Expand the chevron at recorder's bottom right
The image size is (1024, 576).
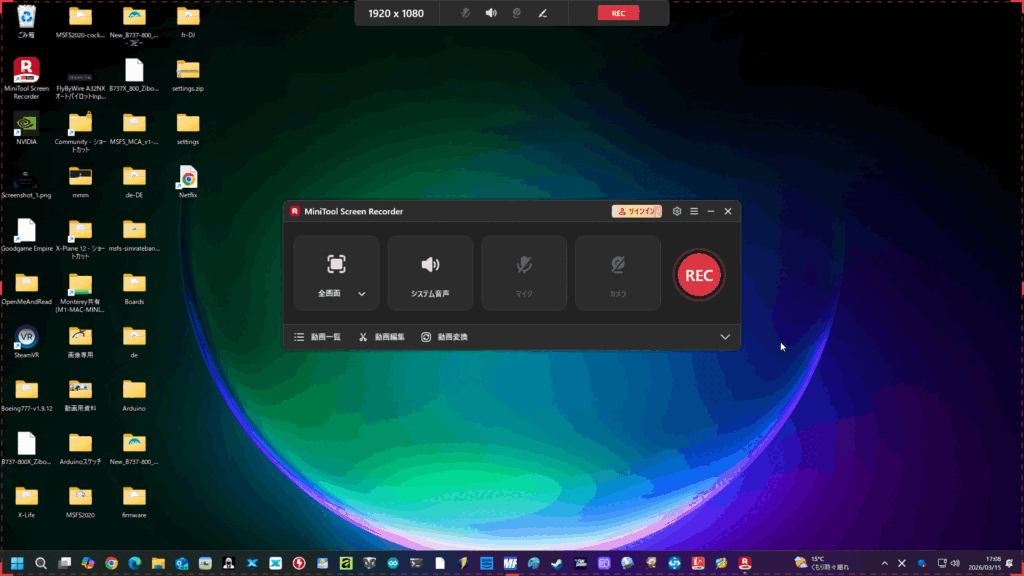tap(725, 337)
